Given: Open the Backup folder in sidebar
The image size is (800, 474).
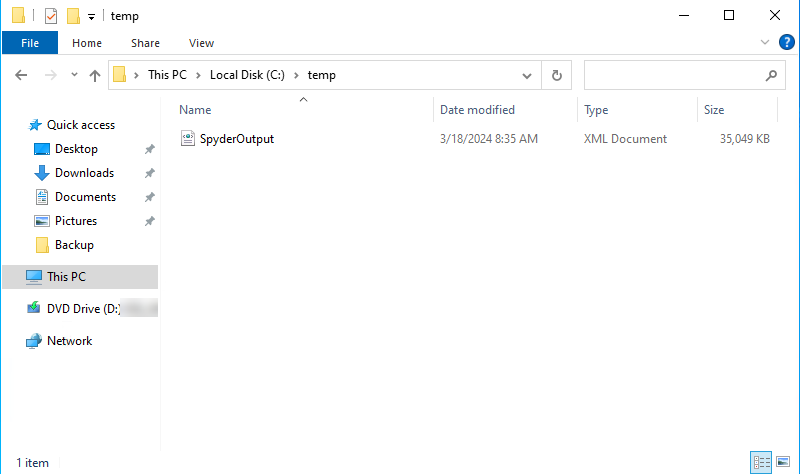Looking at the screenshot, I should (74, 245).
